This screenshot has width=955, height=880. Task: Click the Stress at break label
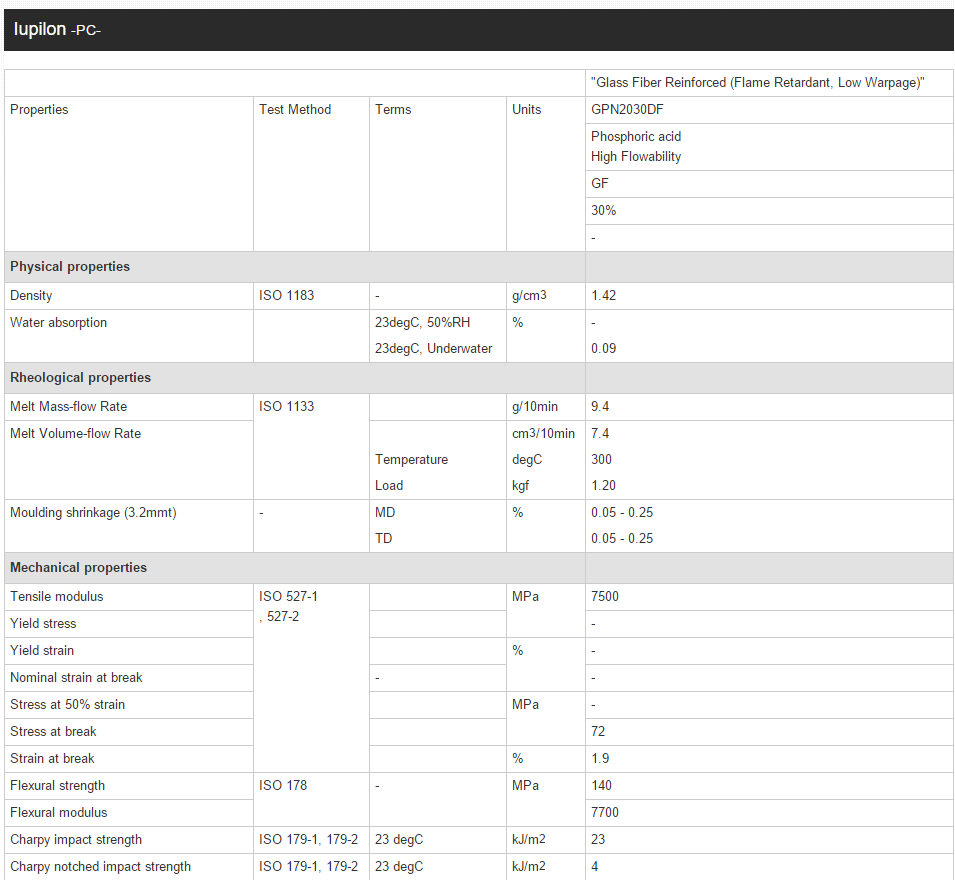(53, 732)
